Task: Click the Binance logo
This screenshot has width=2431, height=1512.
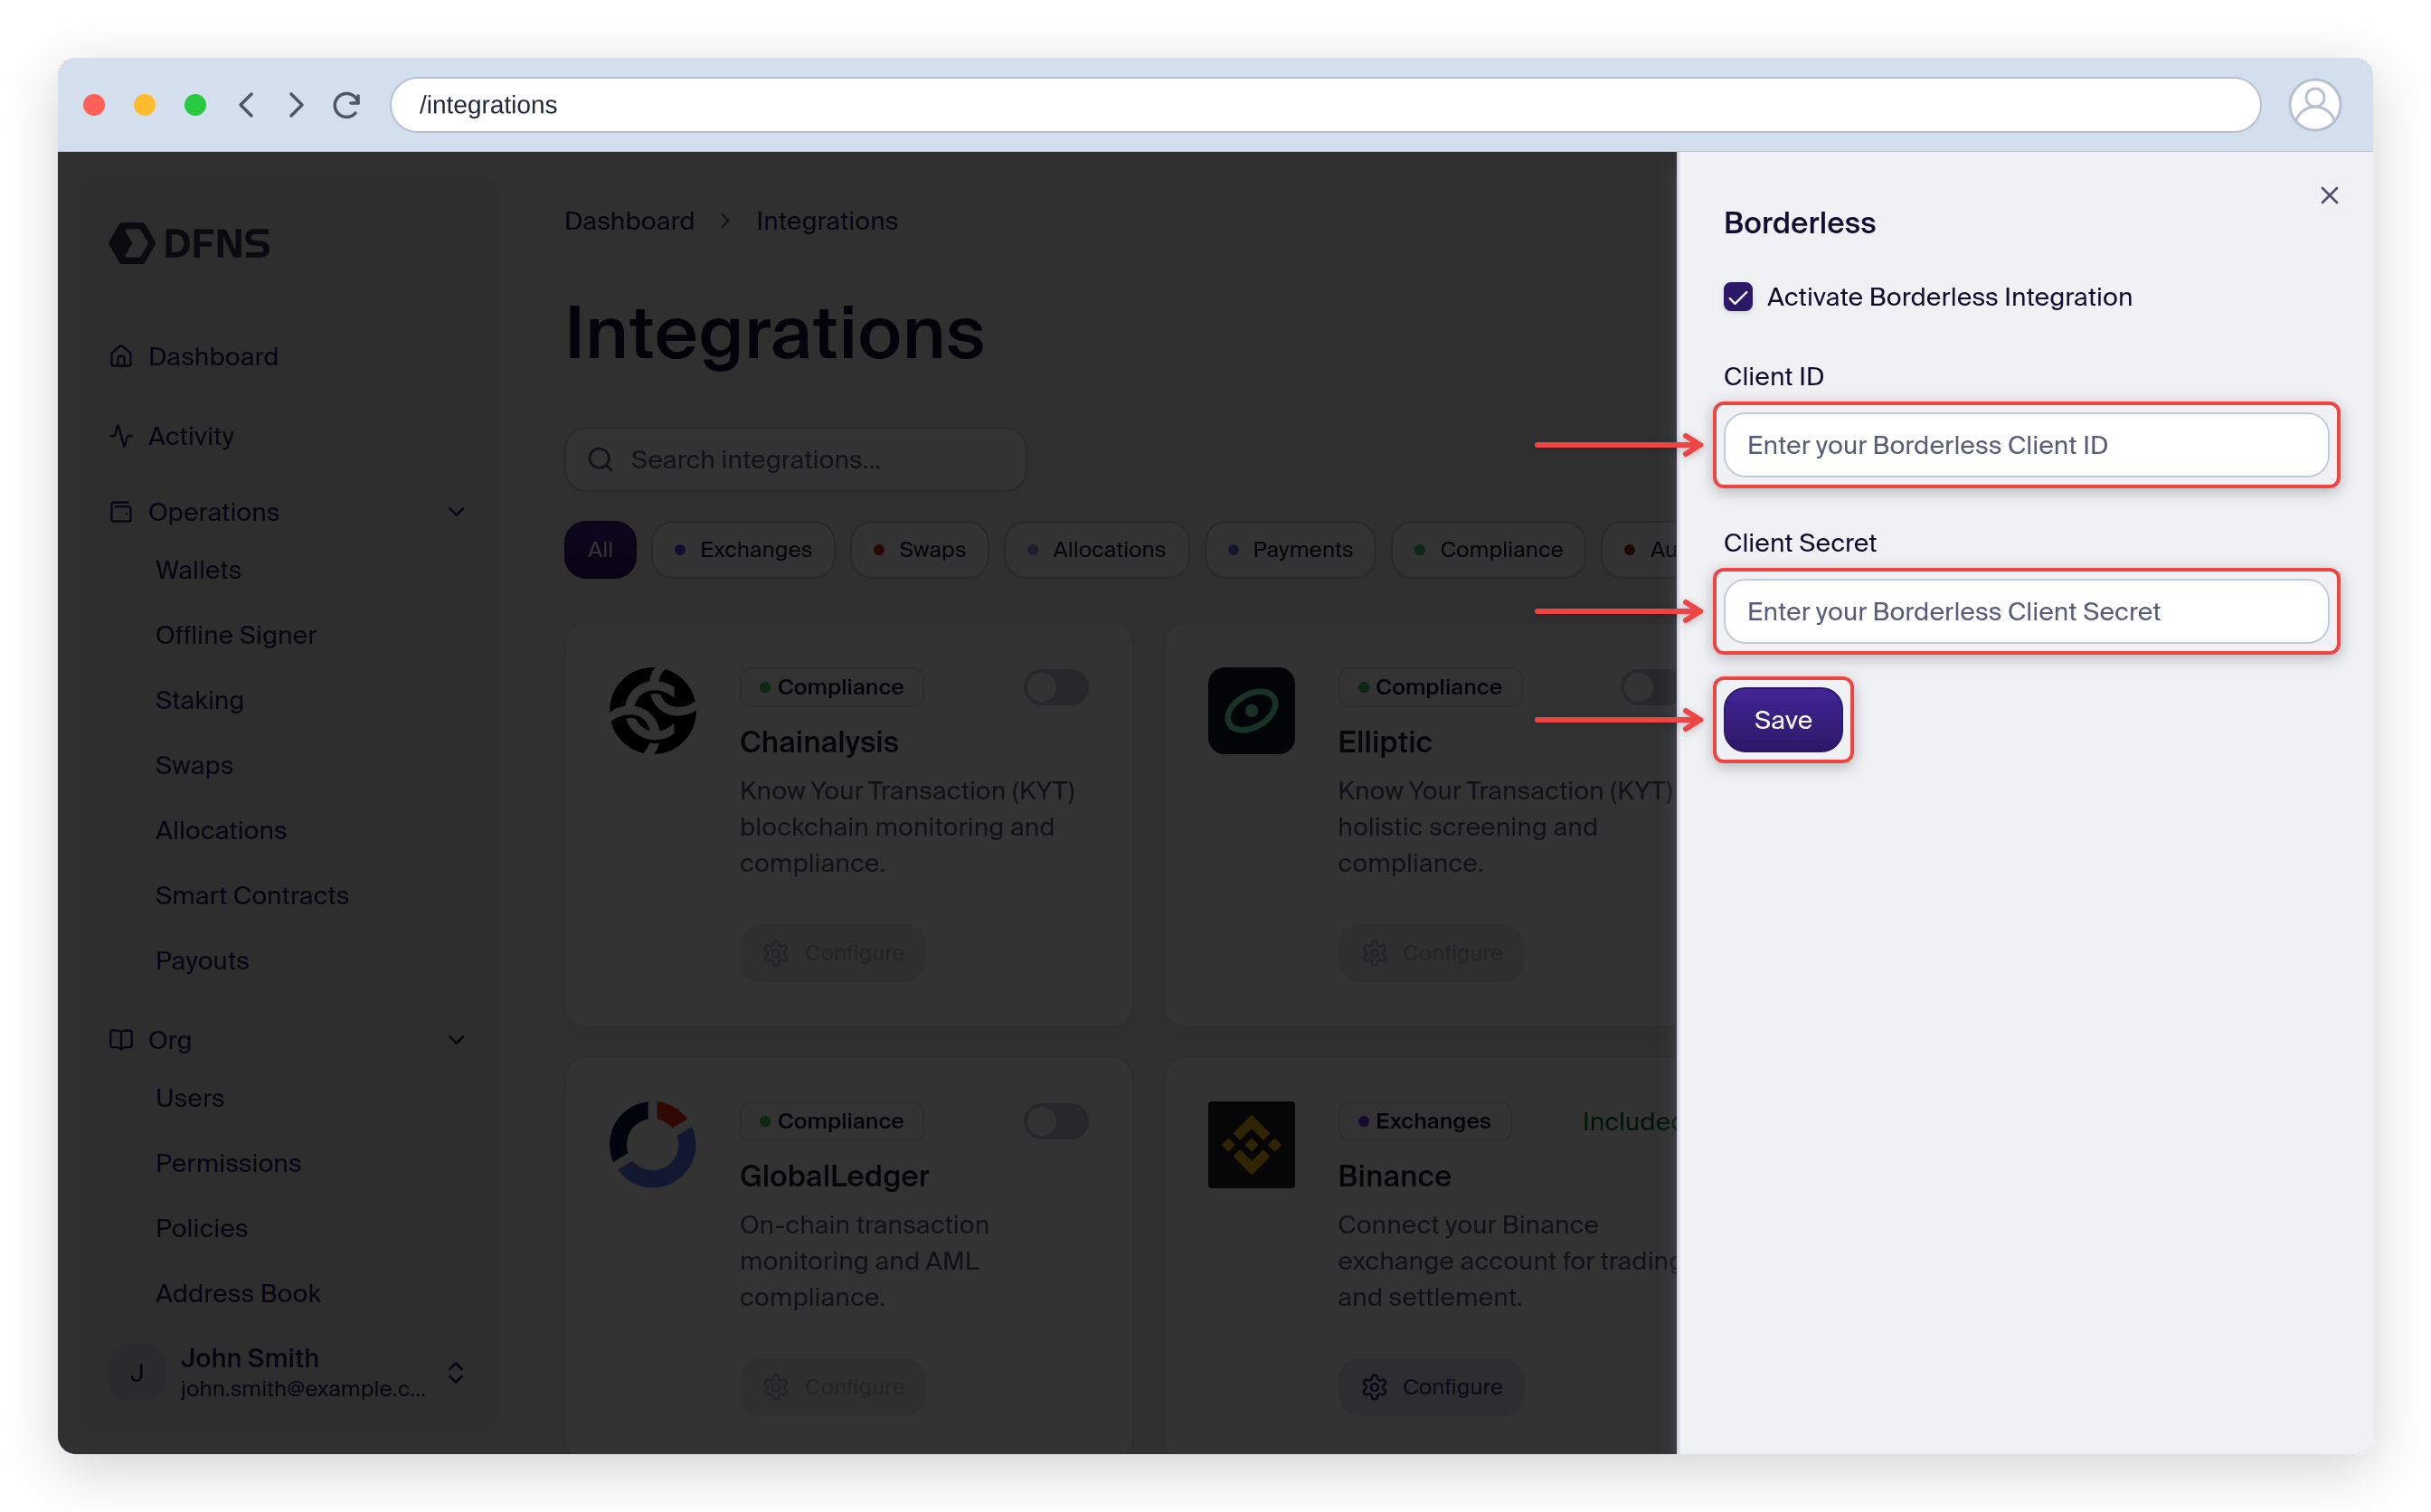Action: coord(1251,1144)
